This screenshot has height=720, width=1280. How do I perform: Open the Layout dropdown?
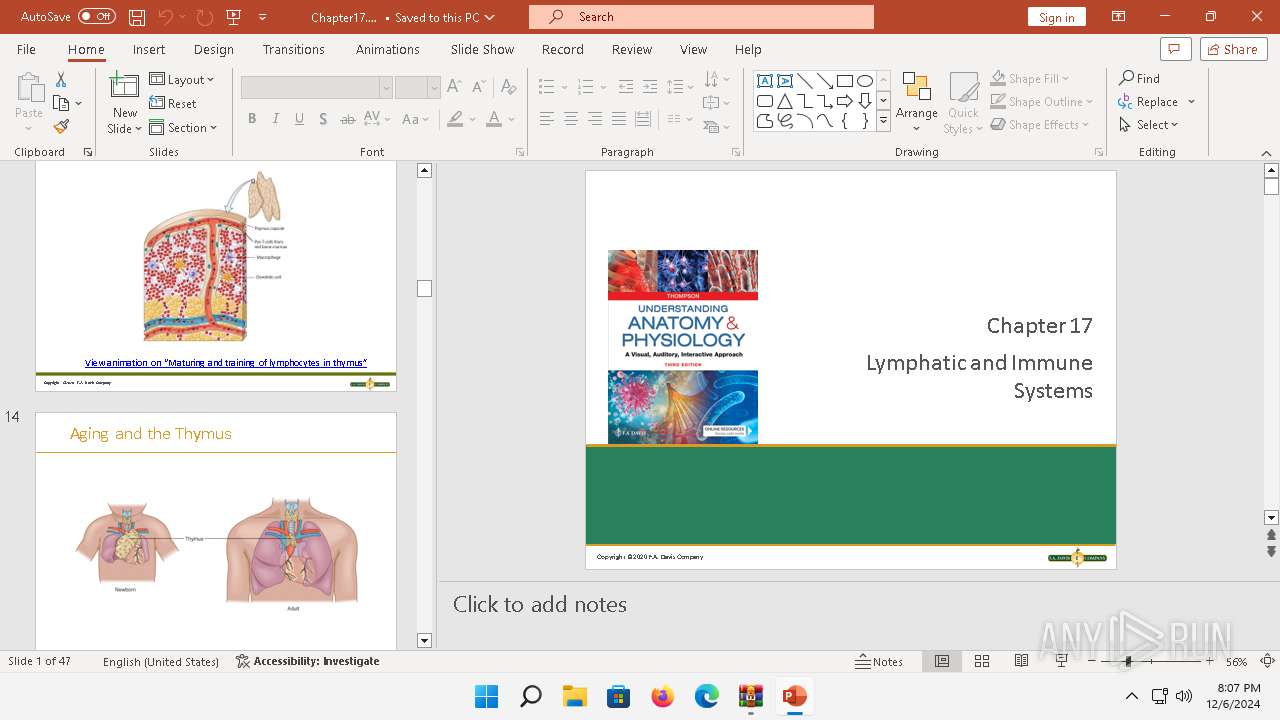pyautogui.click(x=182, y=79)
